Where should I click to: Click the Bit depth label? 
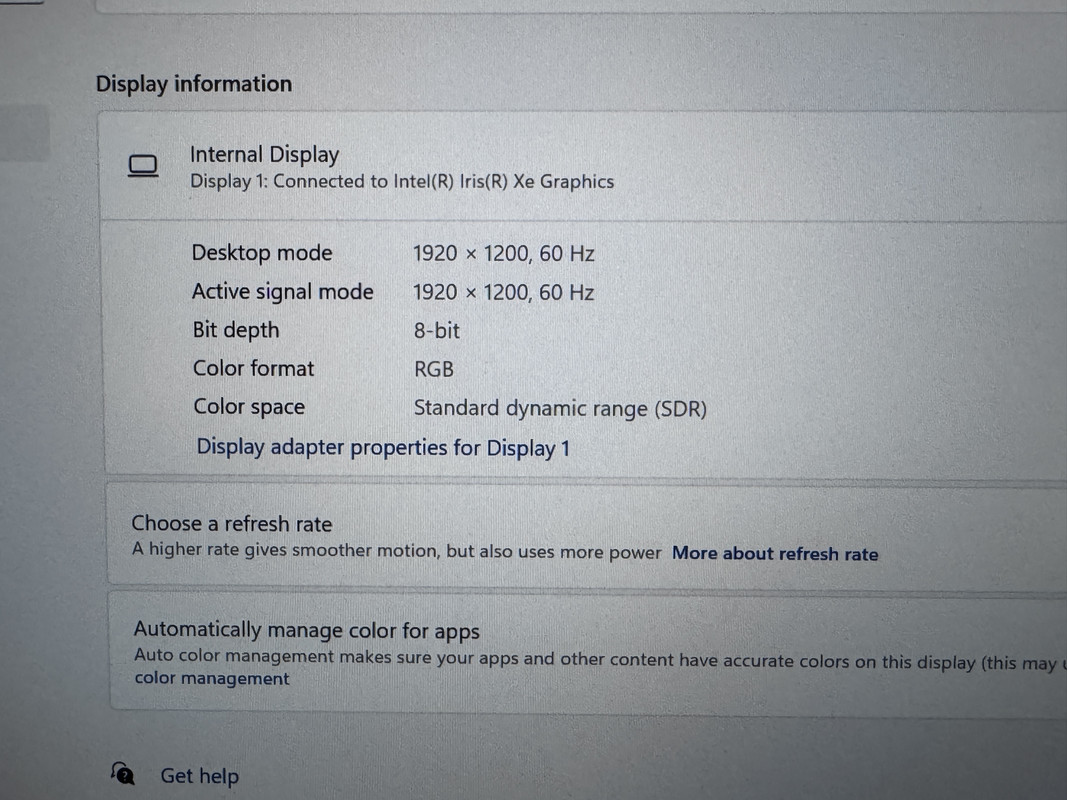[236, 330]
